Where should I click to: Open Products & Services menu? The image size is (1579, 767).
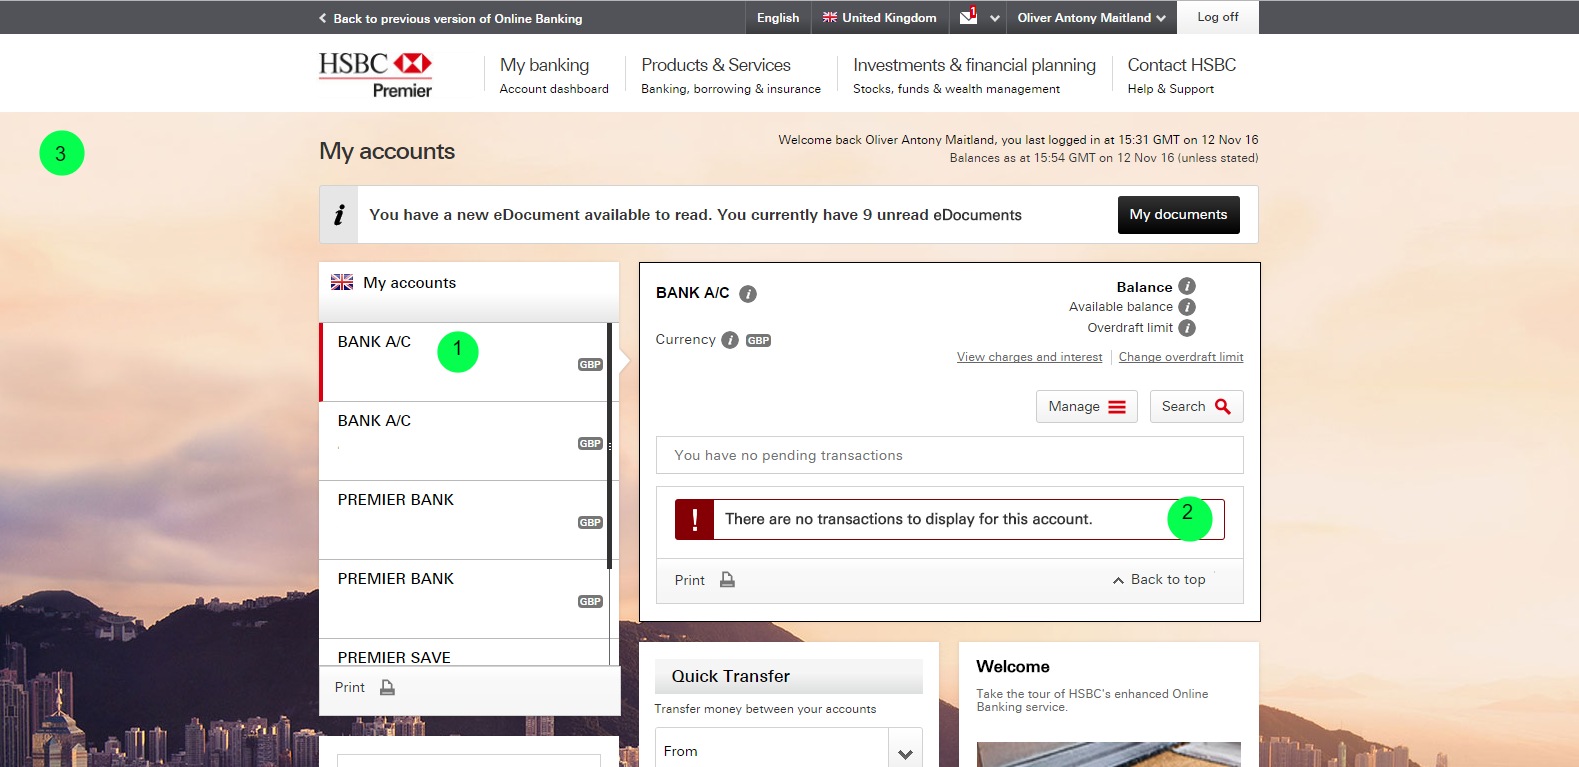click(x=731, y=75)
